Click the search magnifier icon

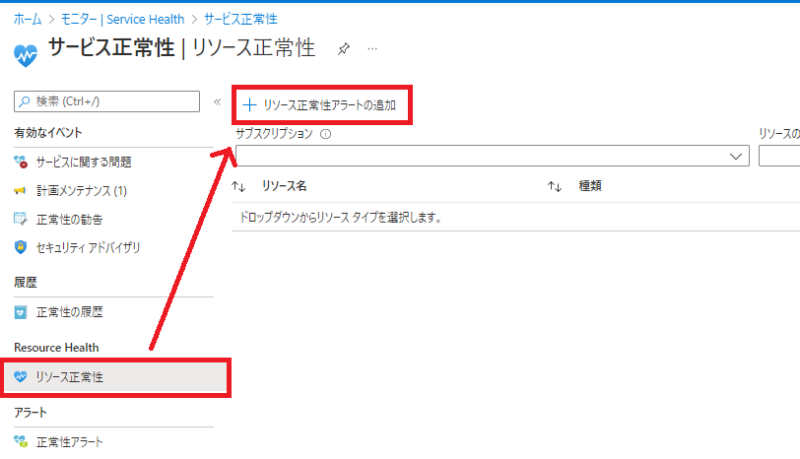pyautogui.click(x=24, y=101)
